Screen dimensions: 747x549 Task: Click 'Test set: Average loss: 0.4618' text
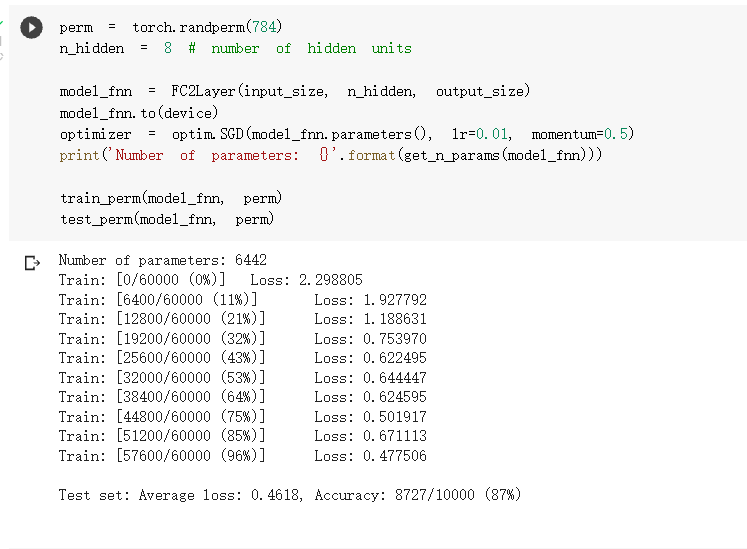tap(181, 495)
